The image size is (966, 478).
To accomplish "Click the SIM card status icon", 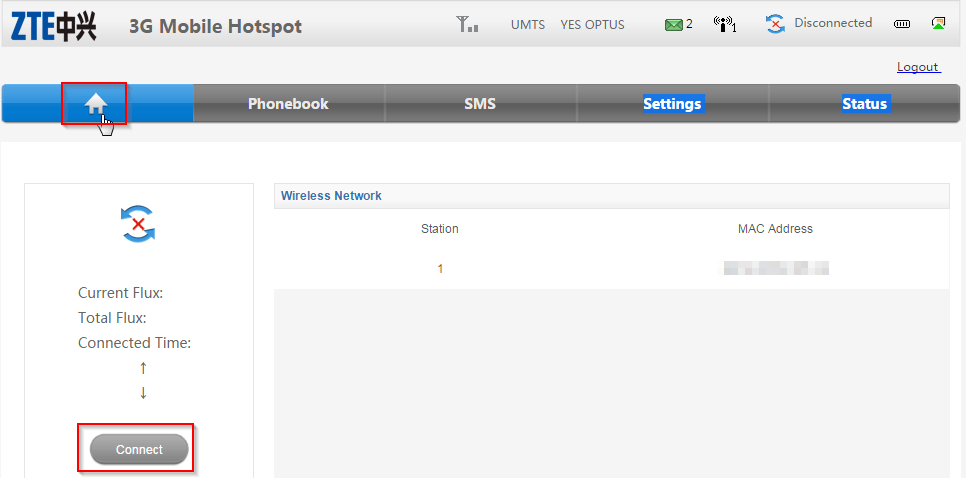I will tap(938, 24).
